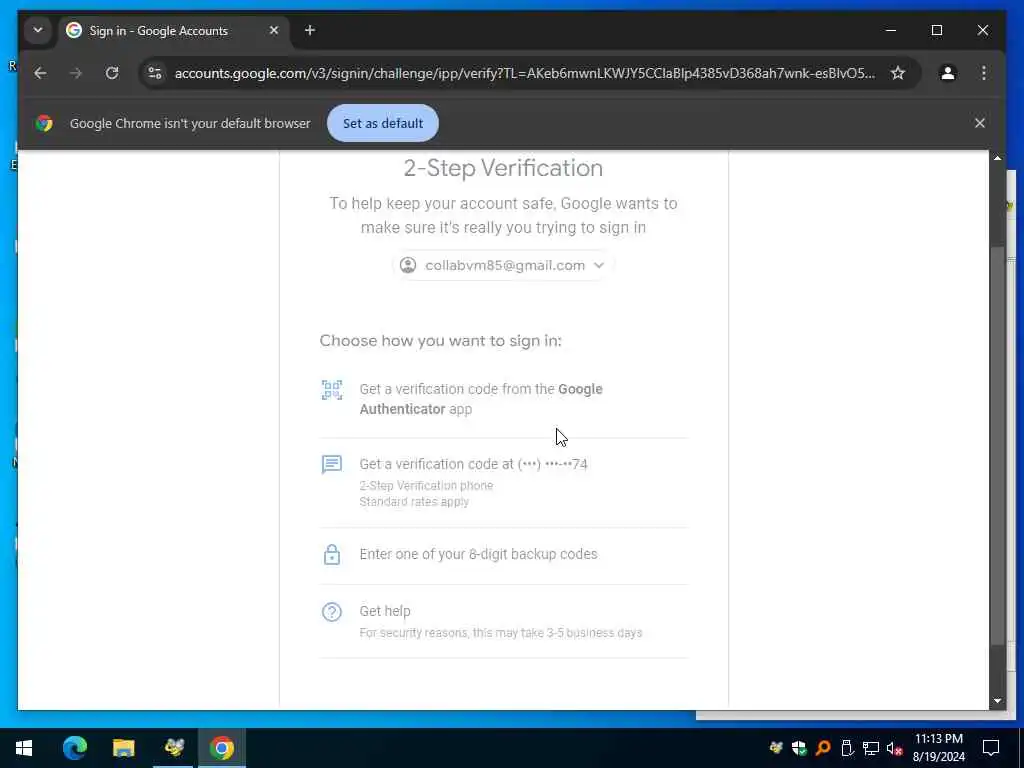Viewport: 1024px width, 768px height.
Task: Open the site information icon in address bar
Action: pos(155,73)
